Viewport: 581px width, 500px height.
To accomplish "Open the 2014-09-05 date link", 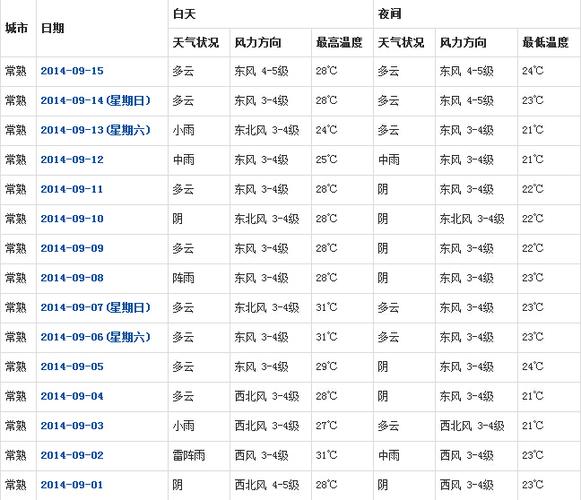I will 72,367.
